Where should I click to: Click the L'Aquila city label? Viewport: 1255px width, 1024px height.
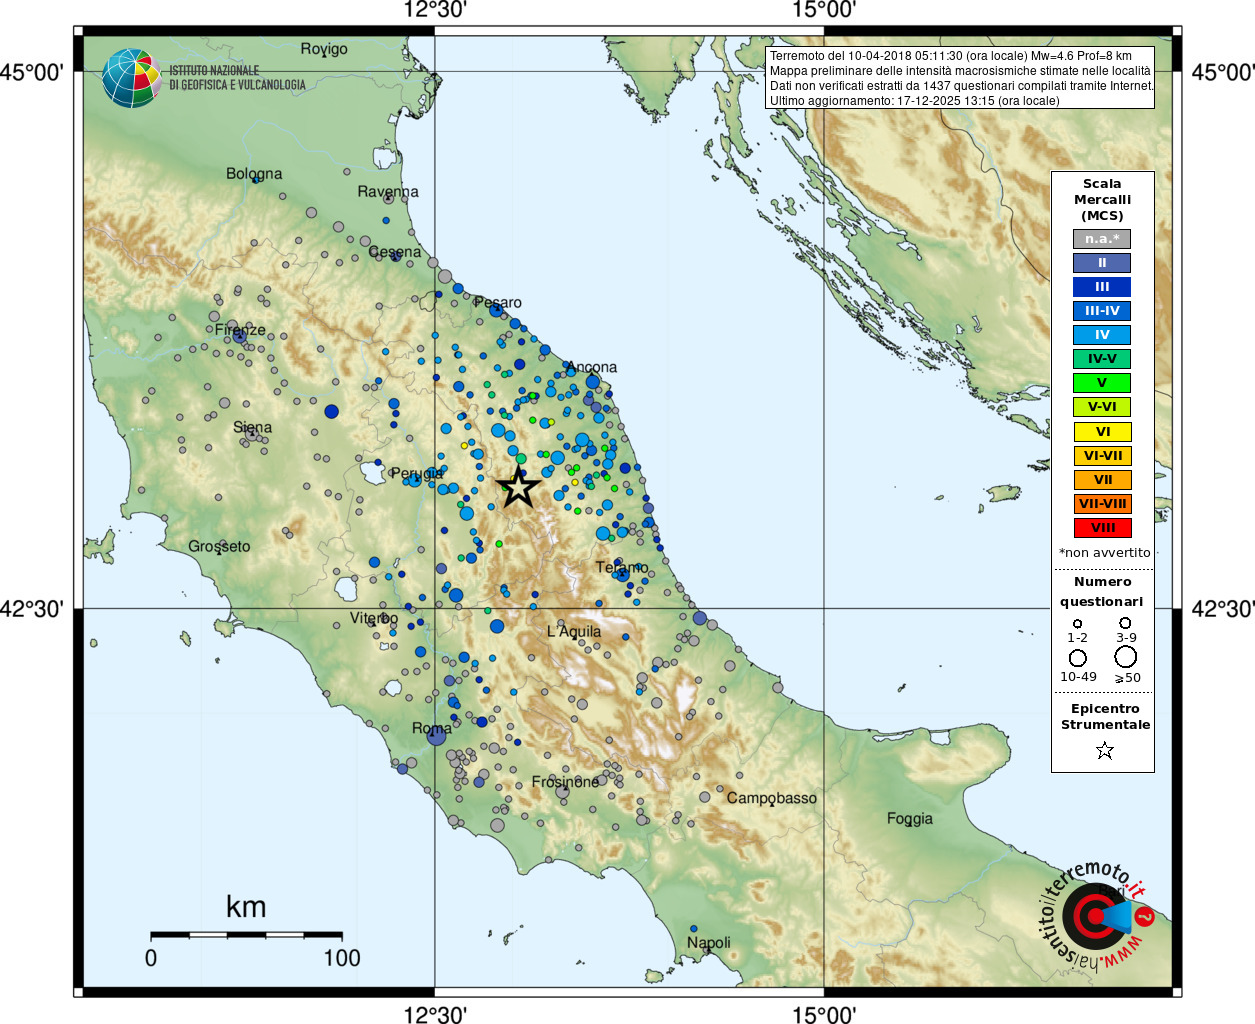click(x=574, y=632)
